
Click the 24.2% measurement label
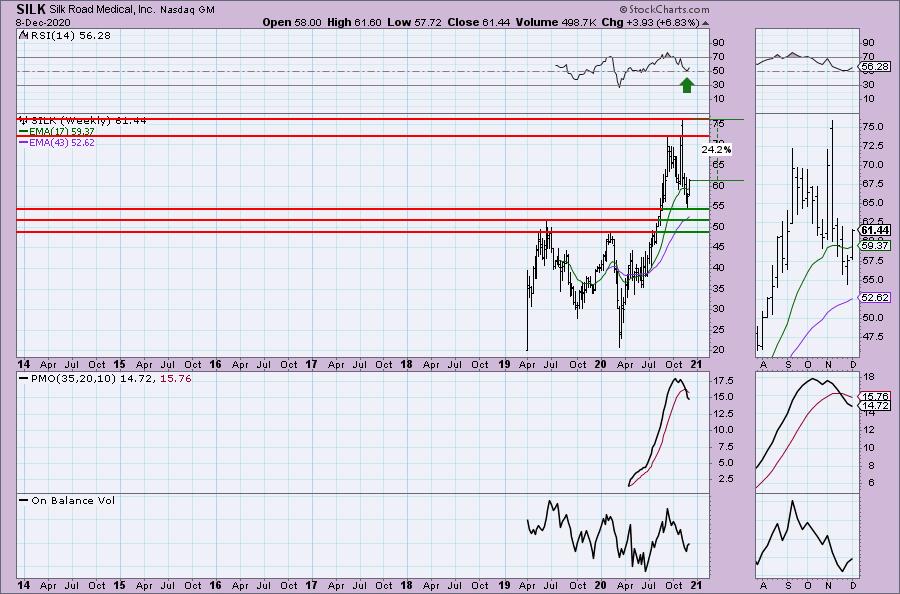[716, 149]
